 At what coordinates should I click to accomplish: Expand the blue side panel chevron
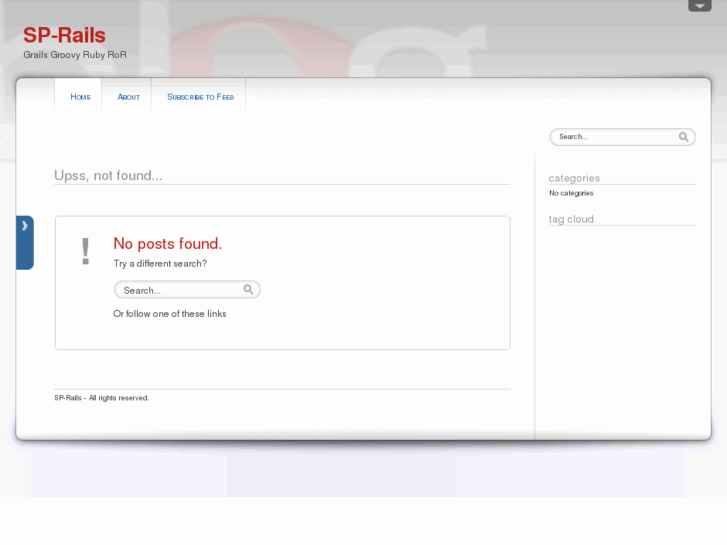pyautogui.click(x=25, y=242)
